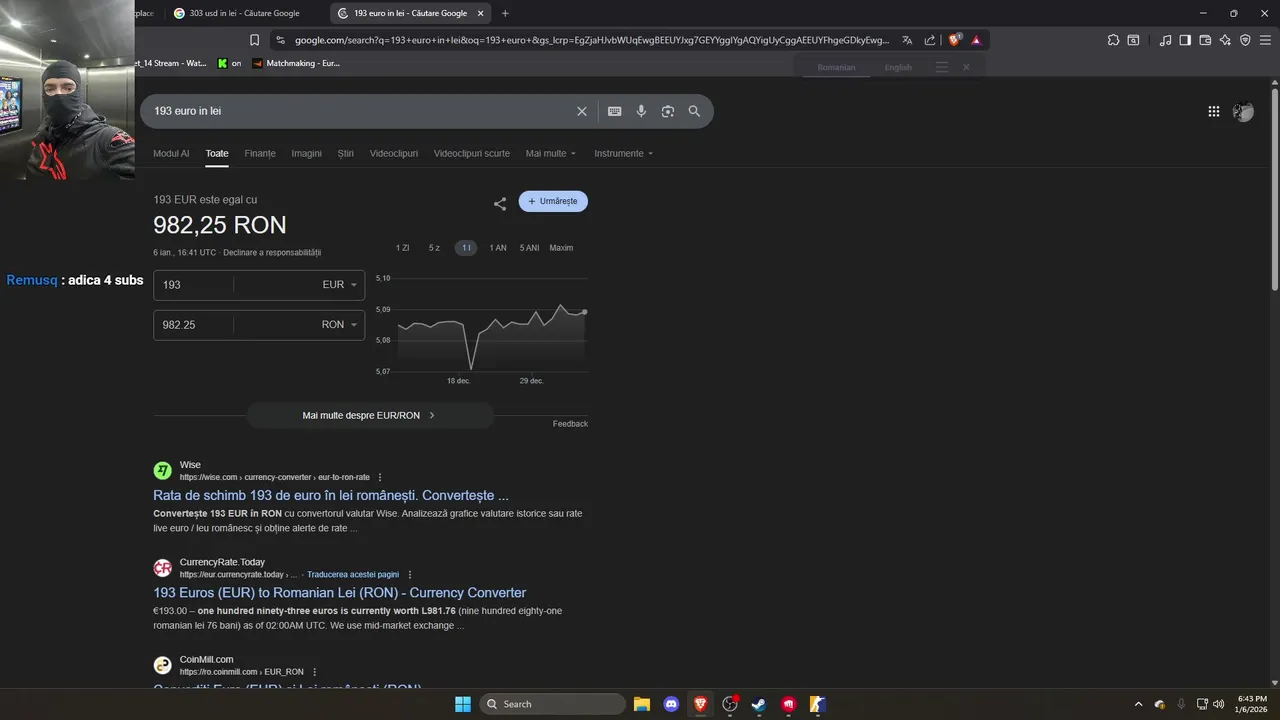
Task: Open the EUR currency dropdown
Action: tap(339, 285)
